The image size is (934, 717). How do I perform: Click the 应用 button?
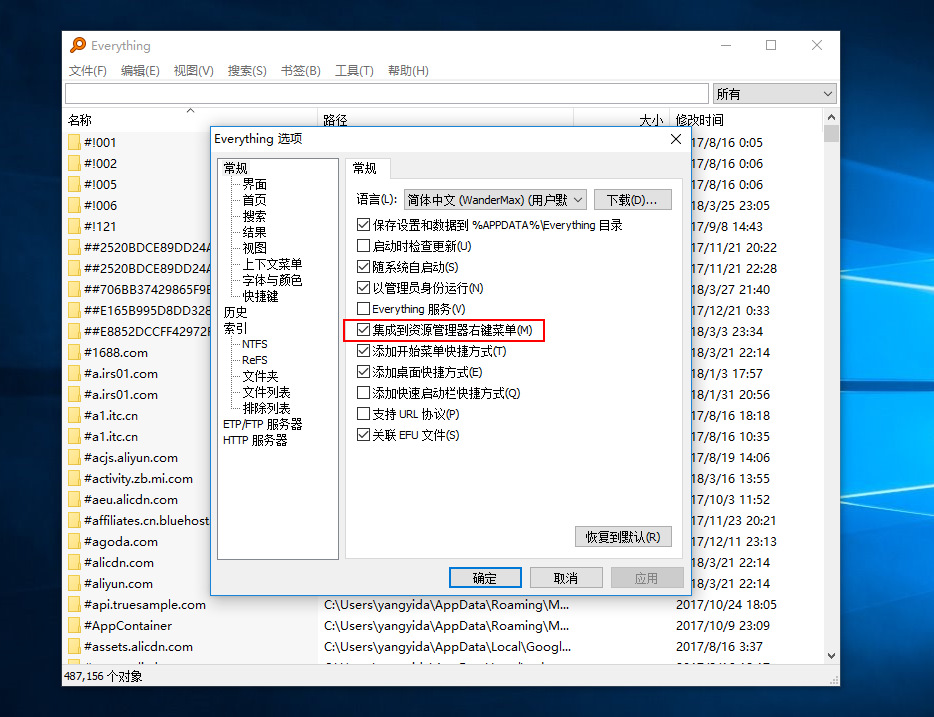[646, 578]
